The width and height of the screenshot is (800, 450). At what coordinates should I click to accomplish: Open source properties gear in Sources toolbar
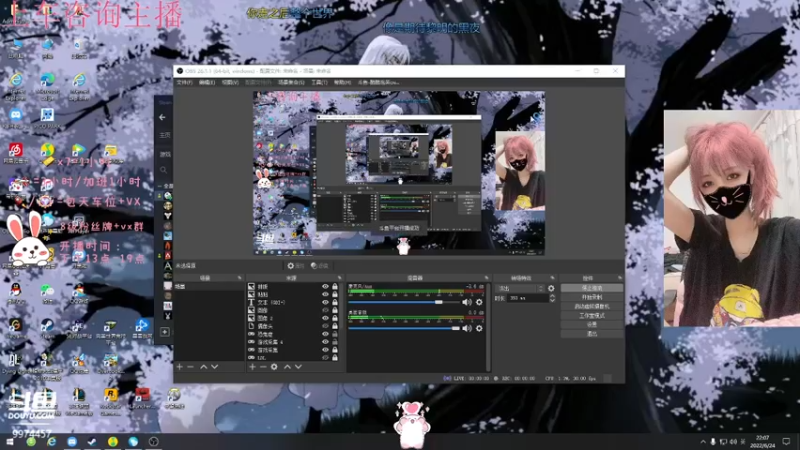tap(274, 367)
